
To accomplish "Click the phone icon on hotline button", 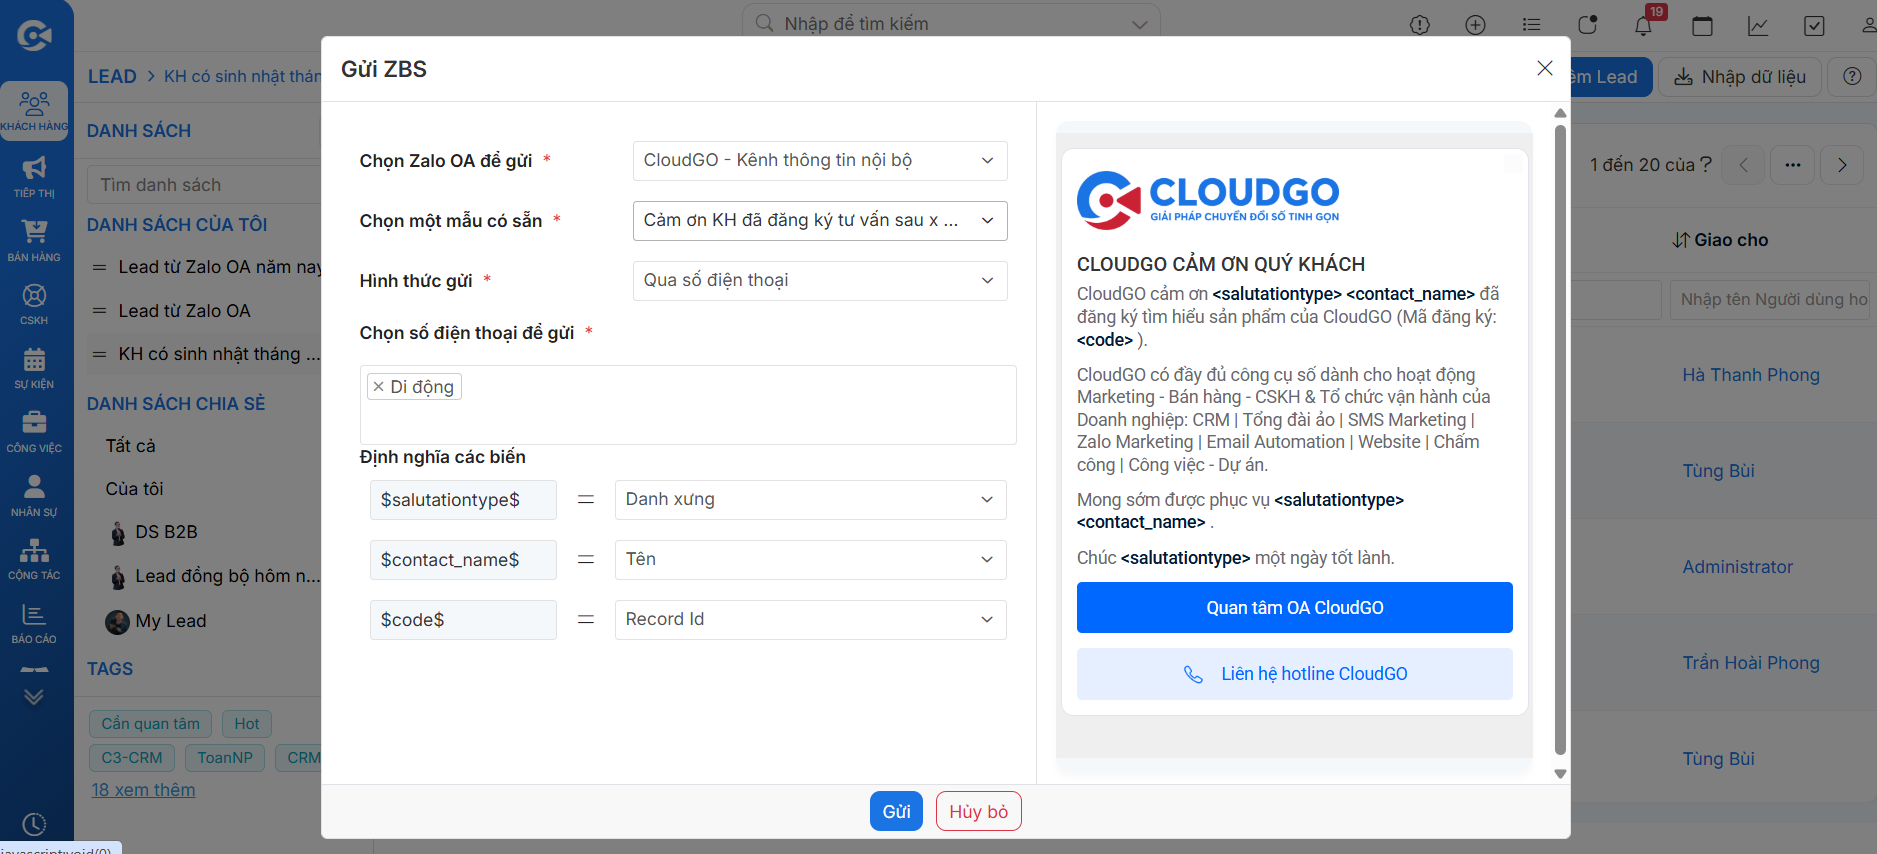I will [1193, 674].
